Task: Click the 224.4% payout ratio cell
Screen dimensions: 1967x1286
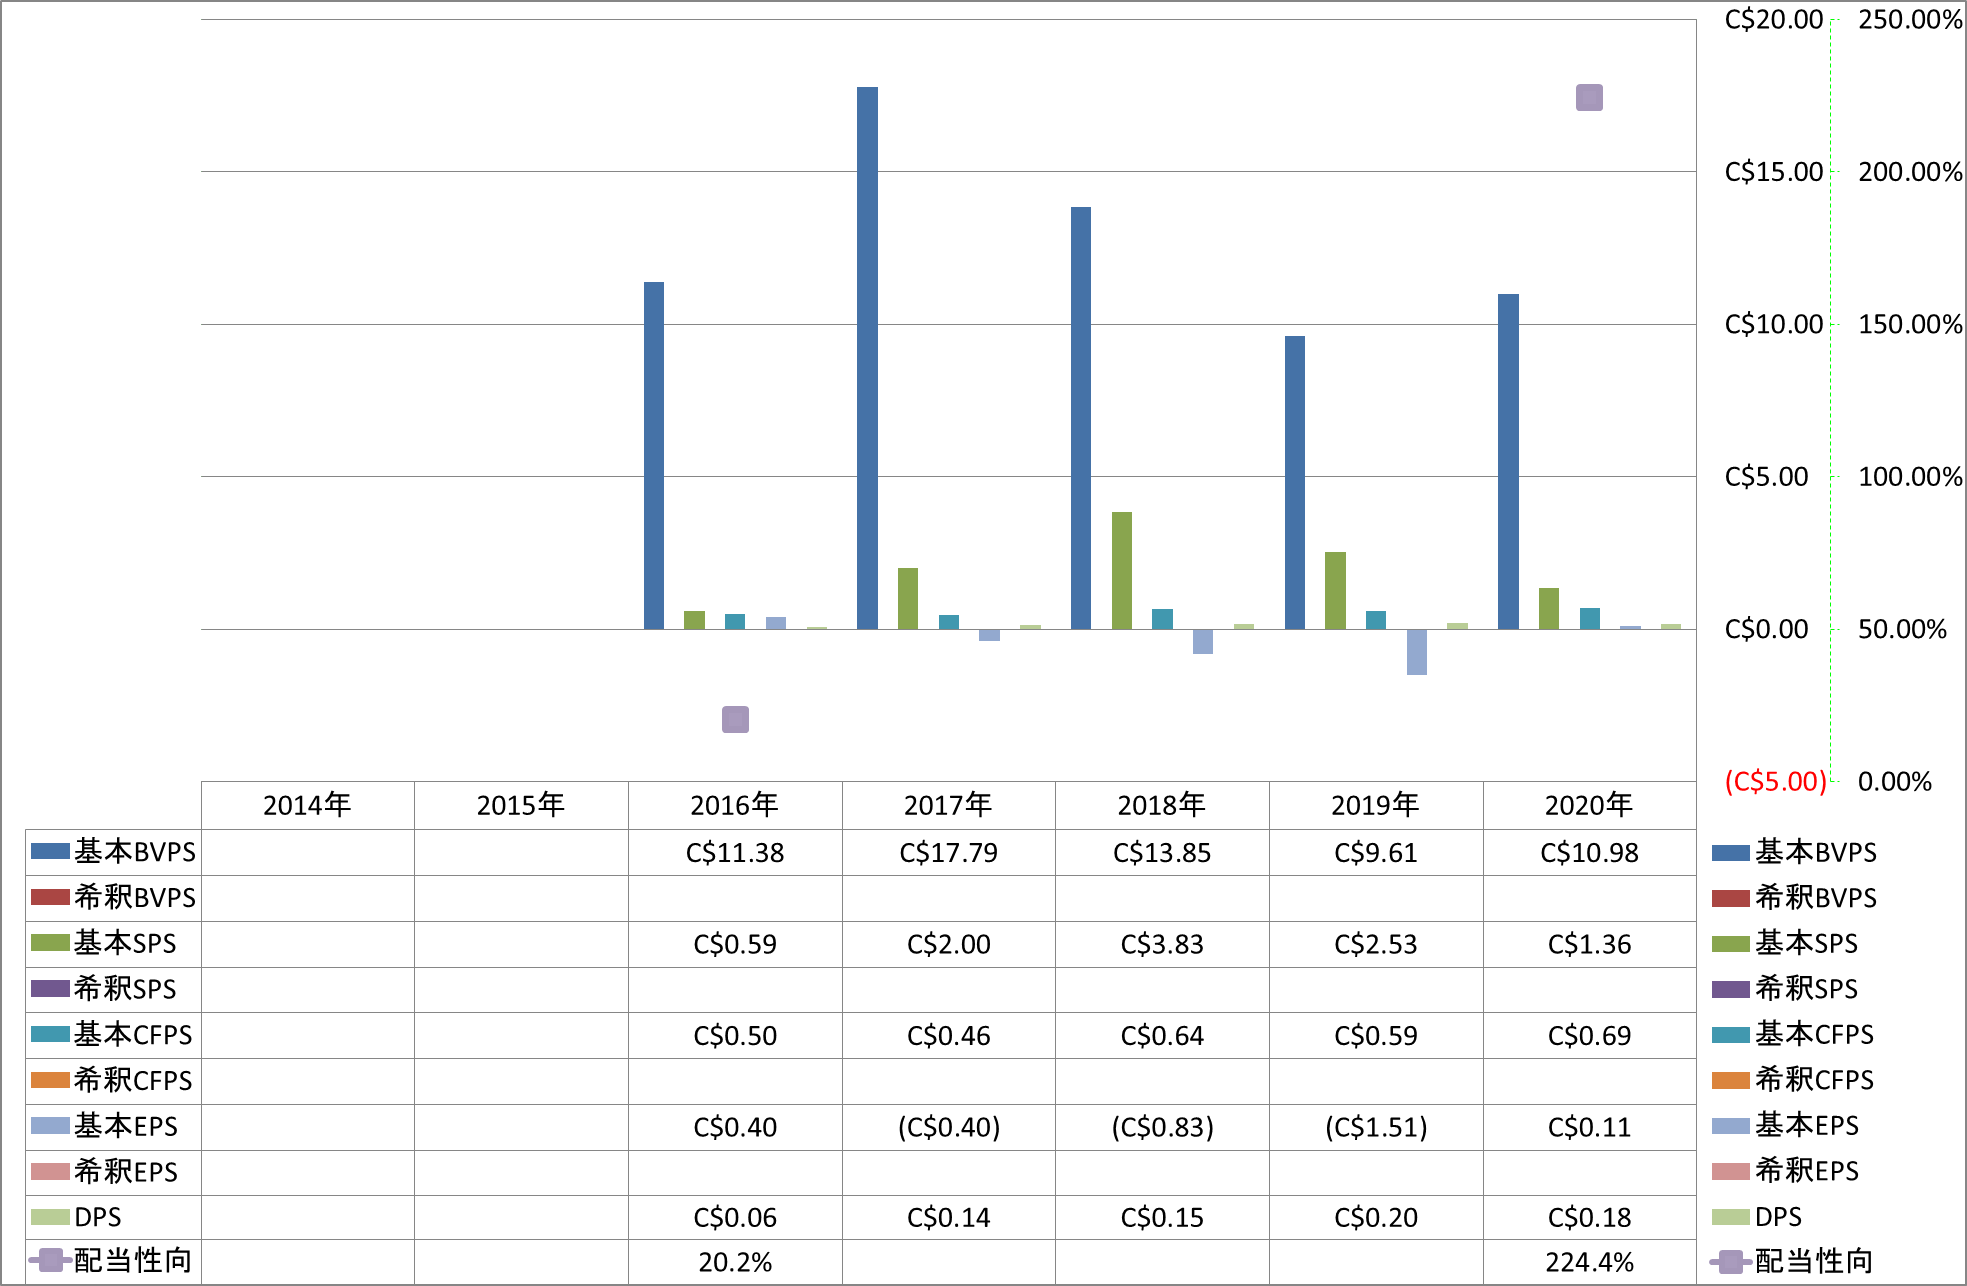Action: (x=1589, y=1262)
